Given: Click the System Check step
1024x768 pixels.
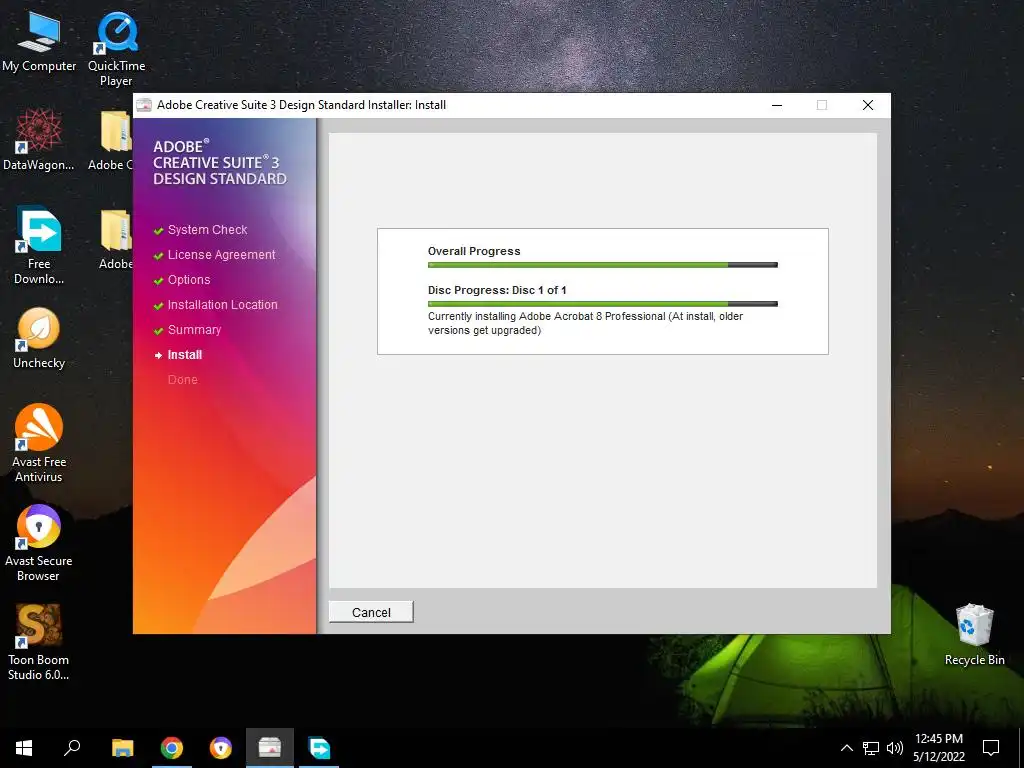Looking at the screenshot, I should [207, 230].
